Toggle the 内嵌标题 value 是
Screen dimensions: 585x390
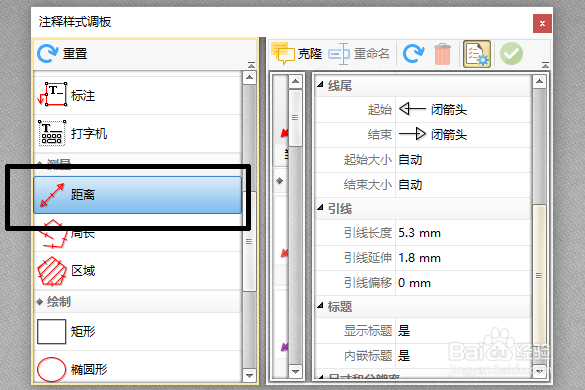click(463, 356)
